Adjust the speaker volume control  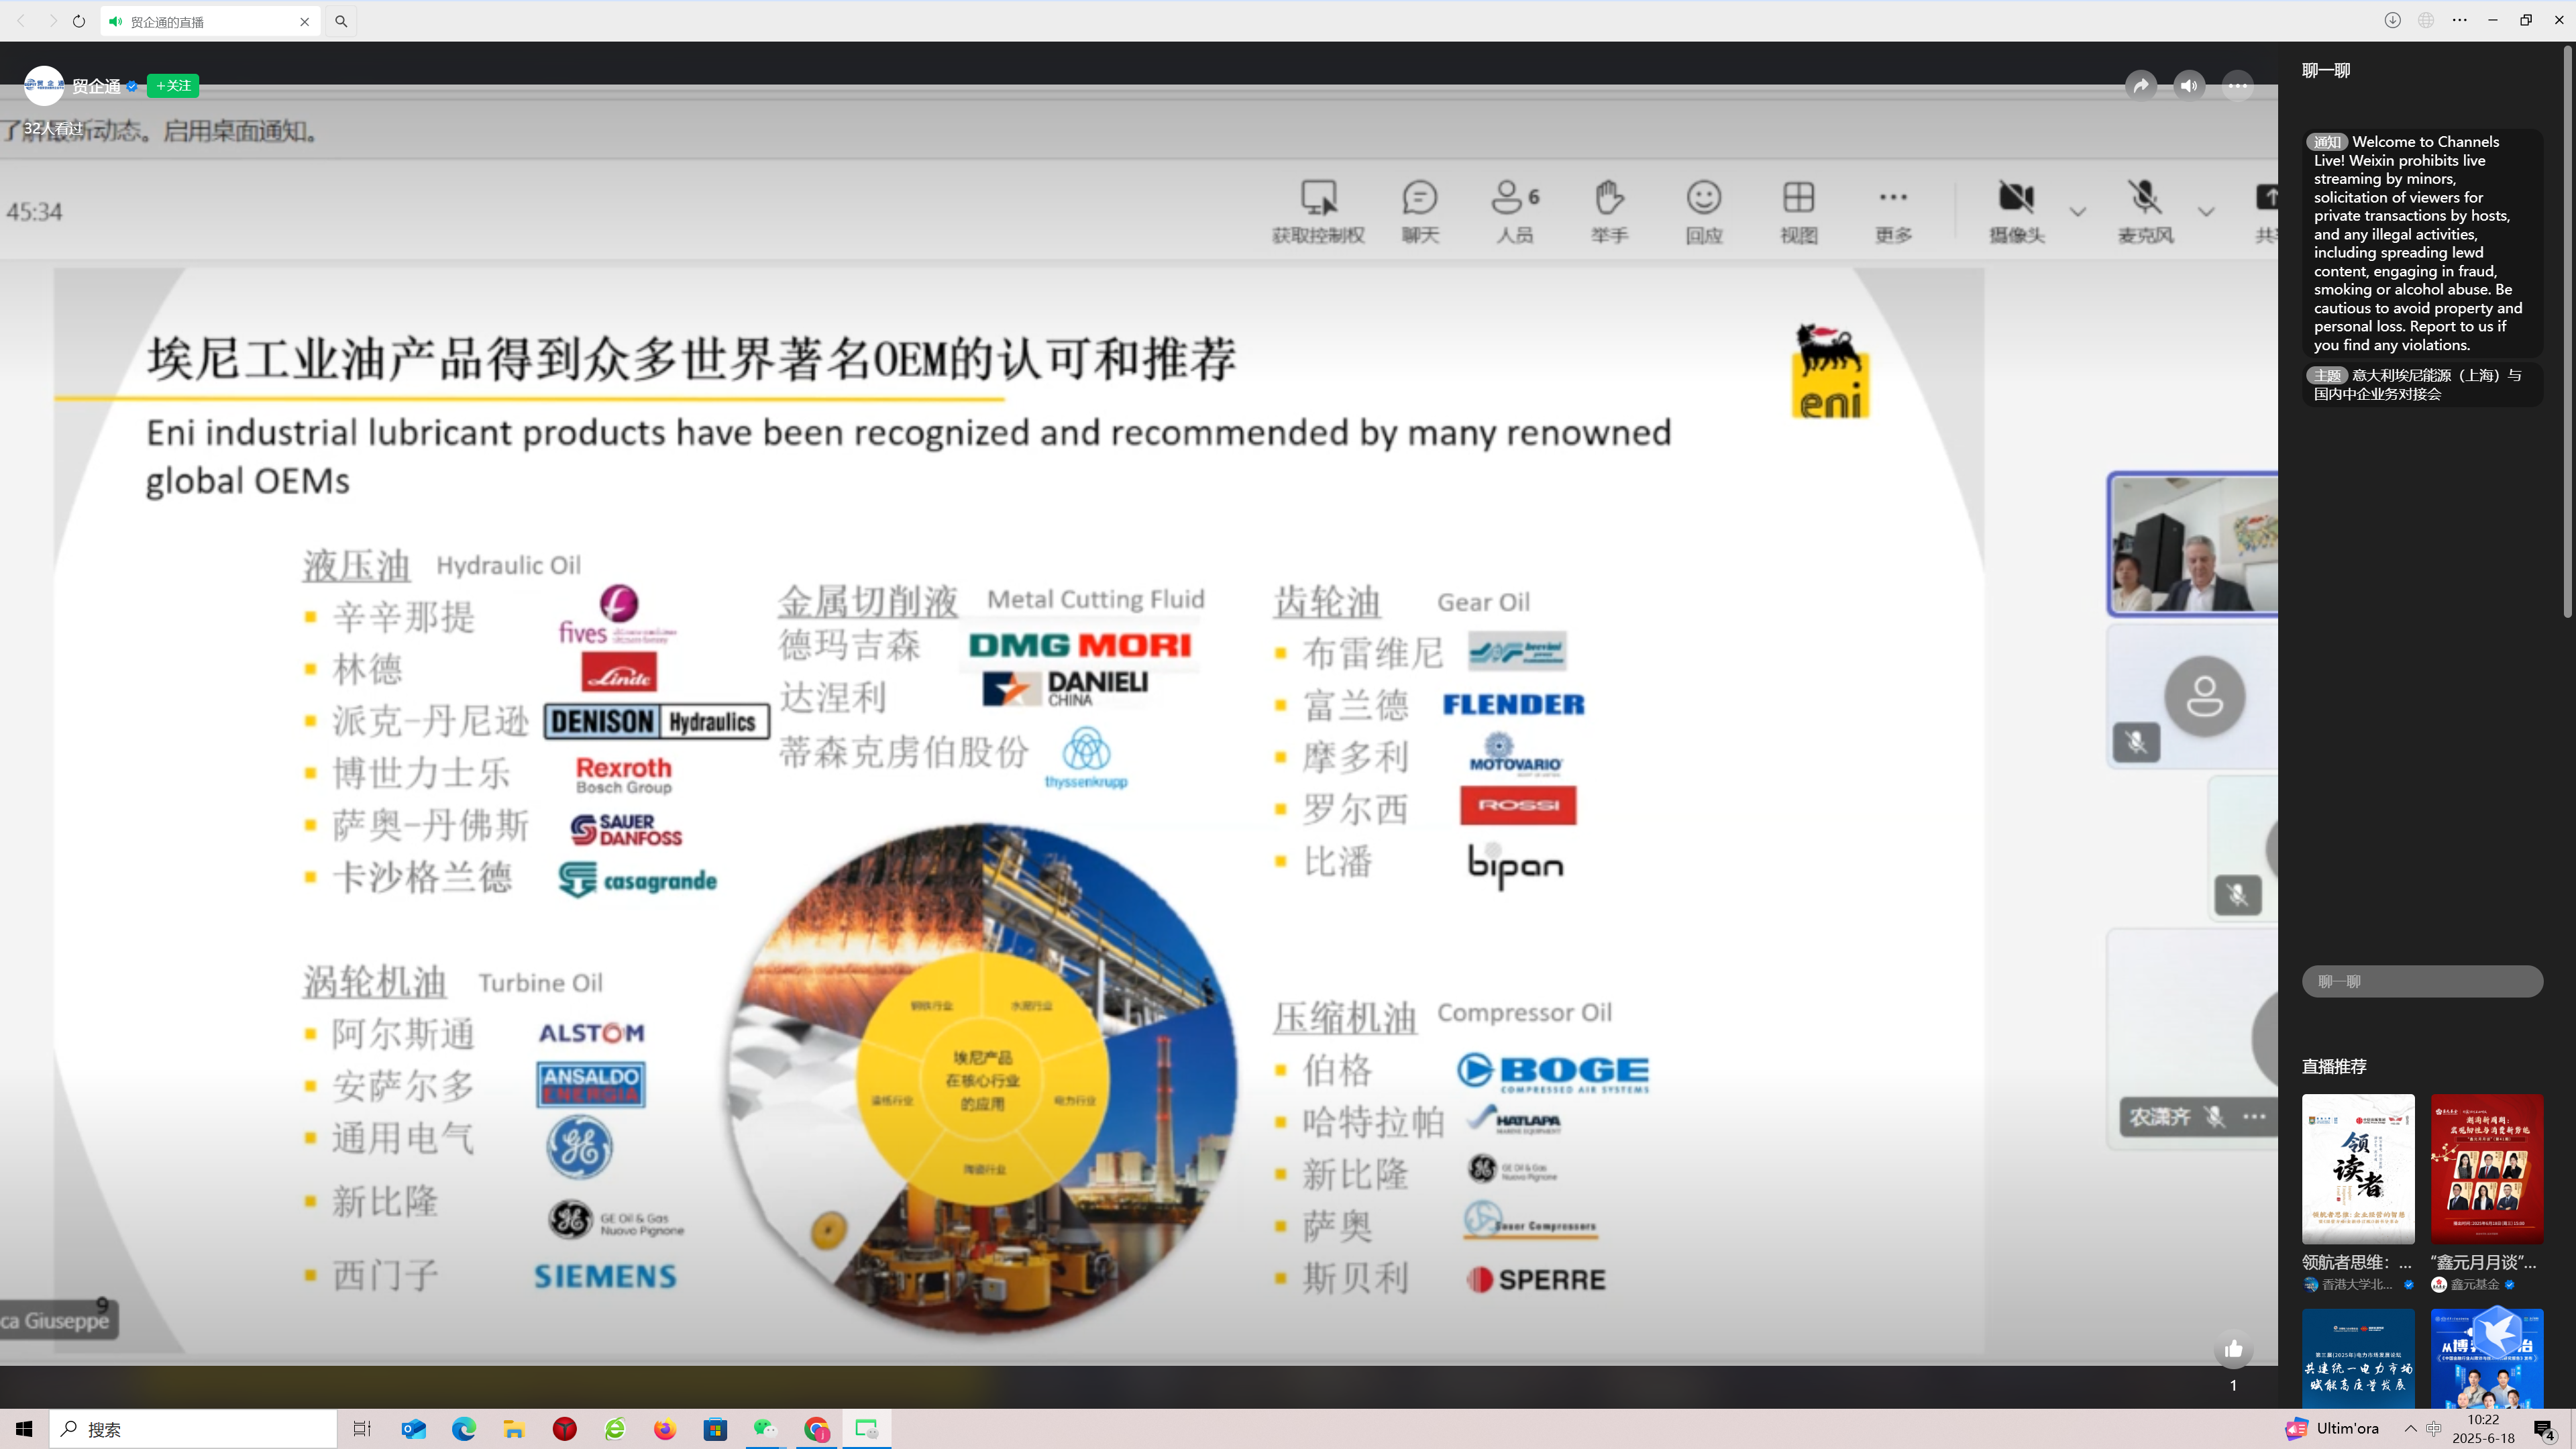click(x=2189, y=86)
